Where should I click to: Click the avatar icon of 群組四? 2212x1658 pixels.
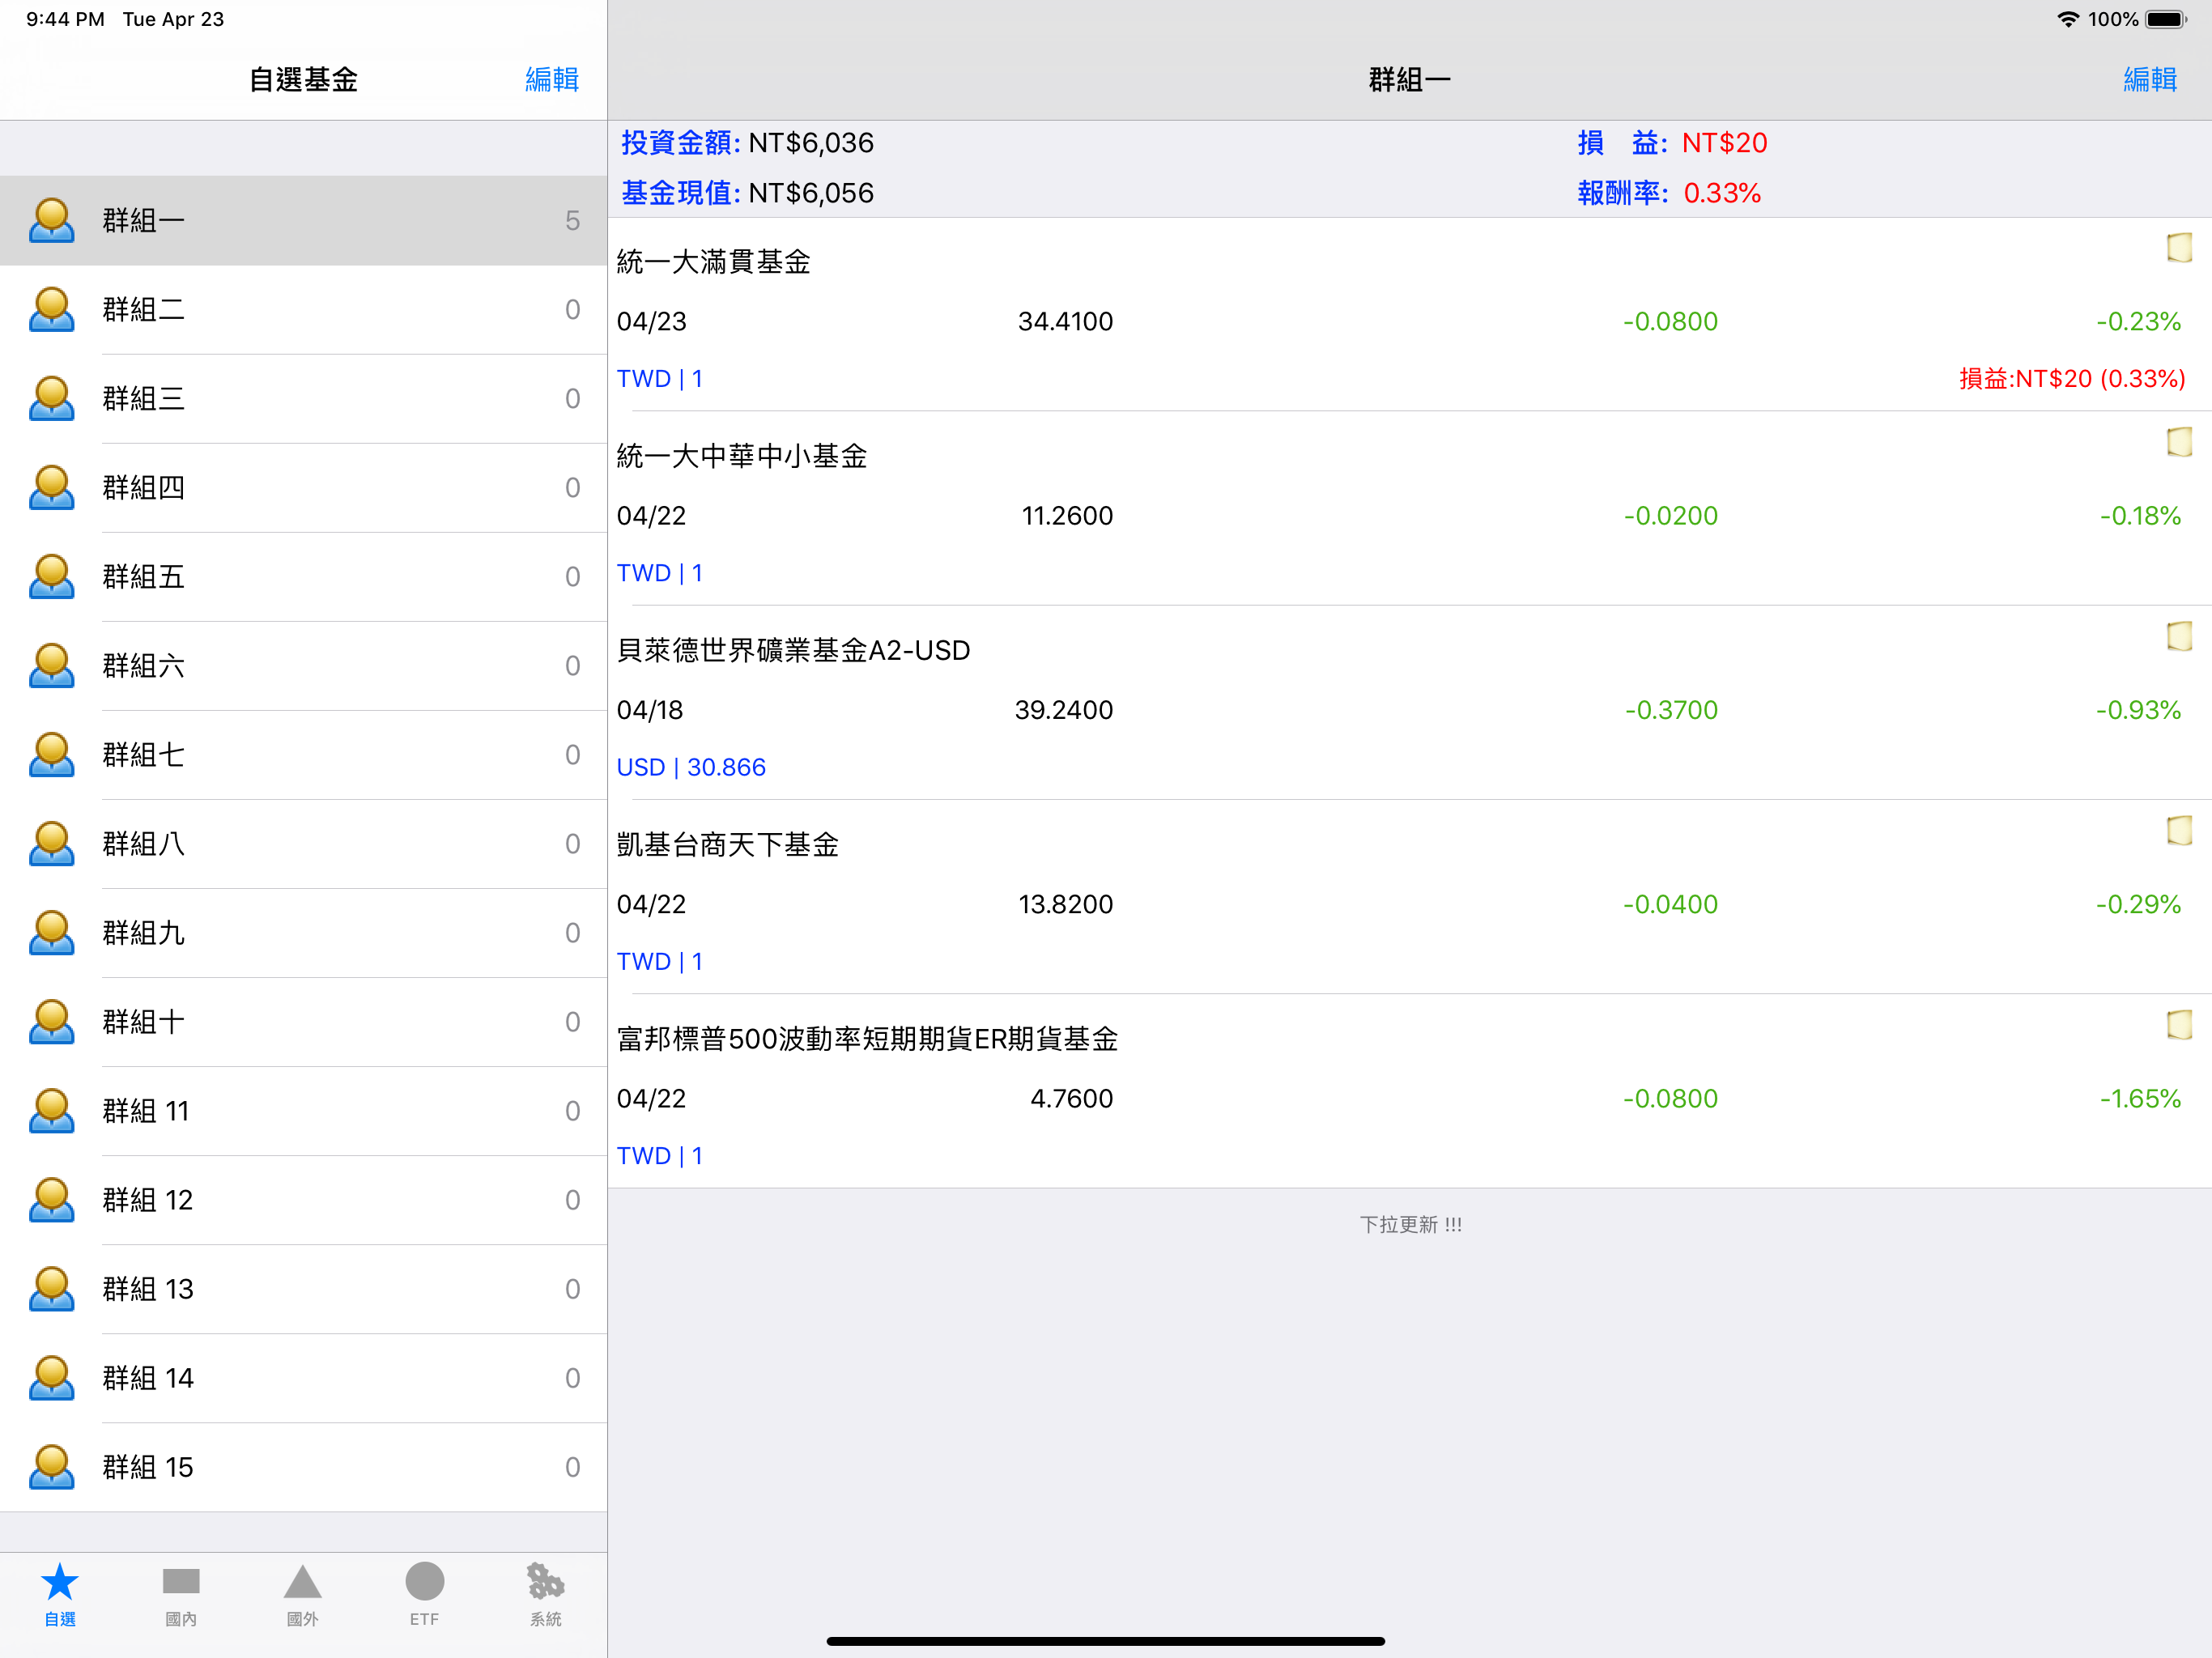point(52,487)
